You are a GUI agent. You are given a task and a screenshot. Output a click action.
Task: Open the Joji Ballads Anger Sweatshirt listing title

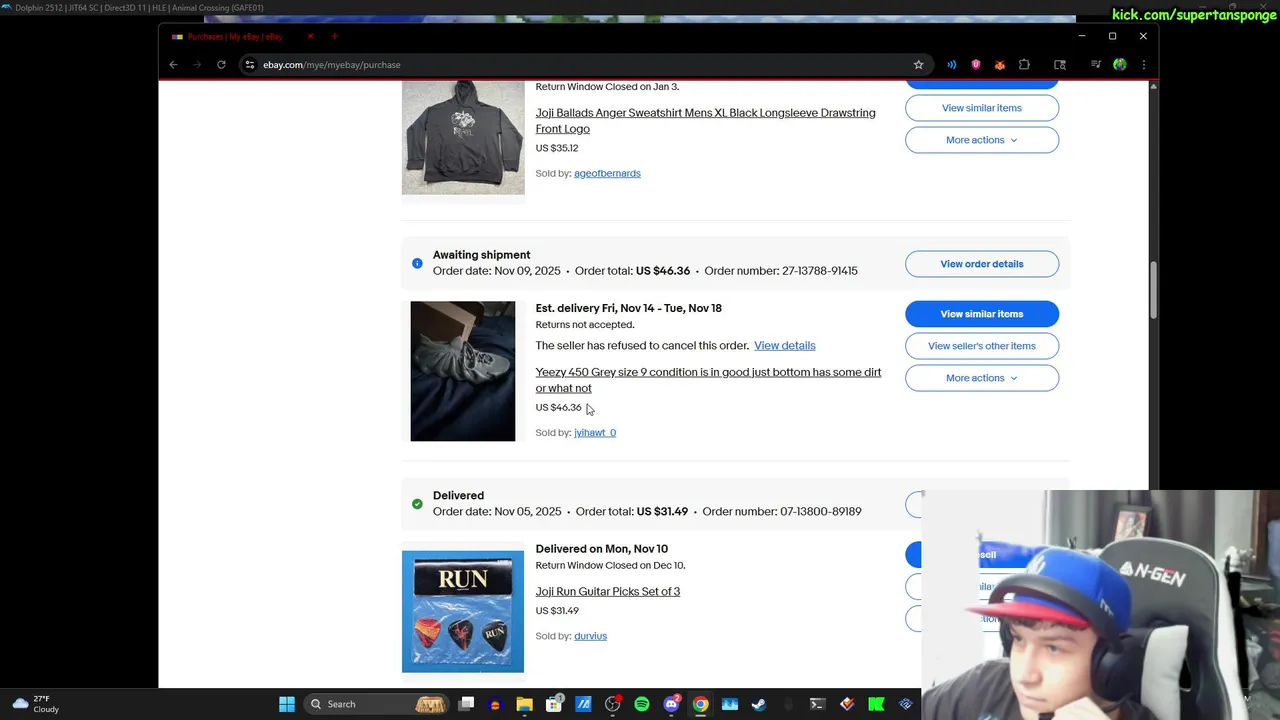click(705, 121)
